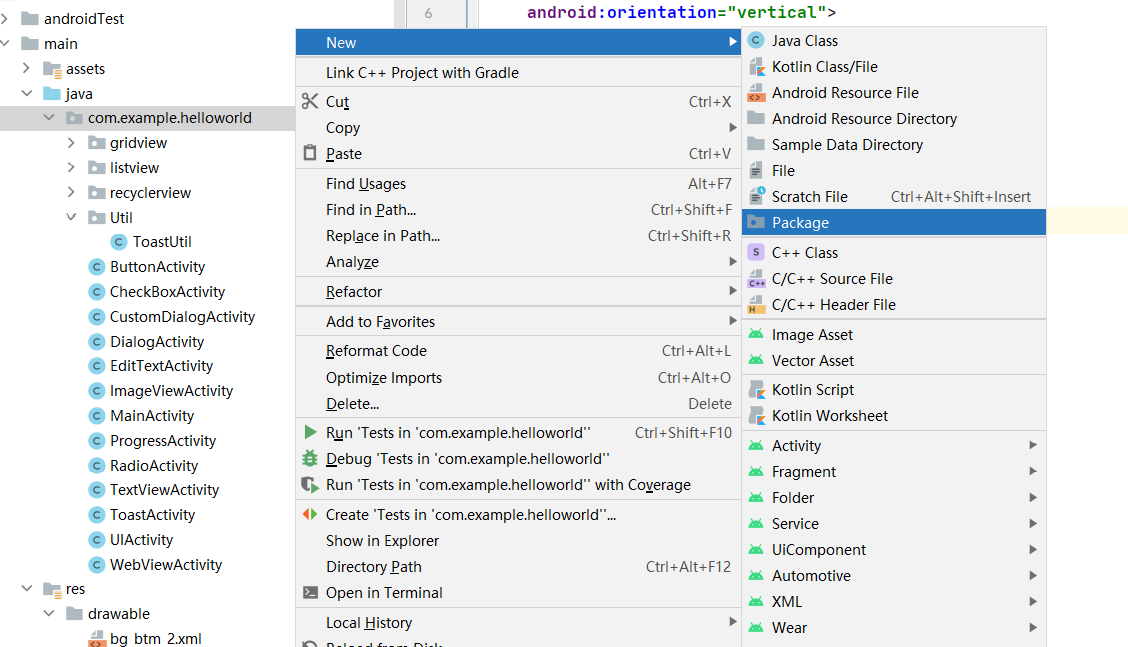The height and width of the screenshot is (647, 1128).
Task: Select MainActivity in the project tree
Action: pyautogui.click(x=152, y=416)
